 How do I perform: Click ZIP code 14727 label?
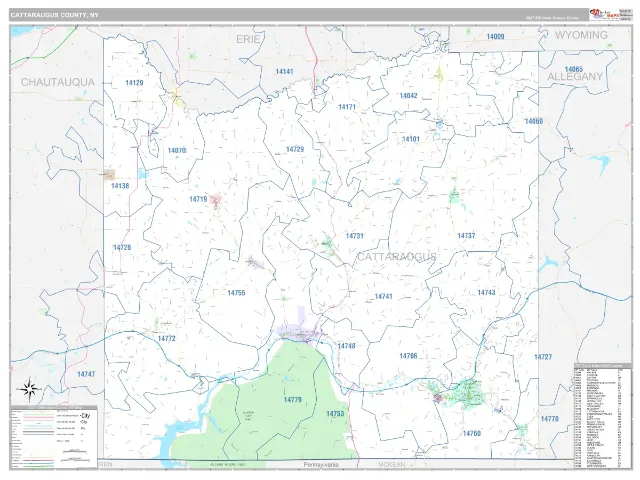[543, 357]
